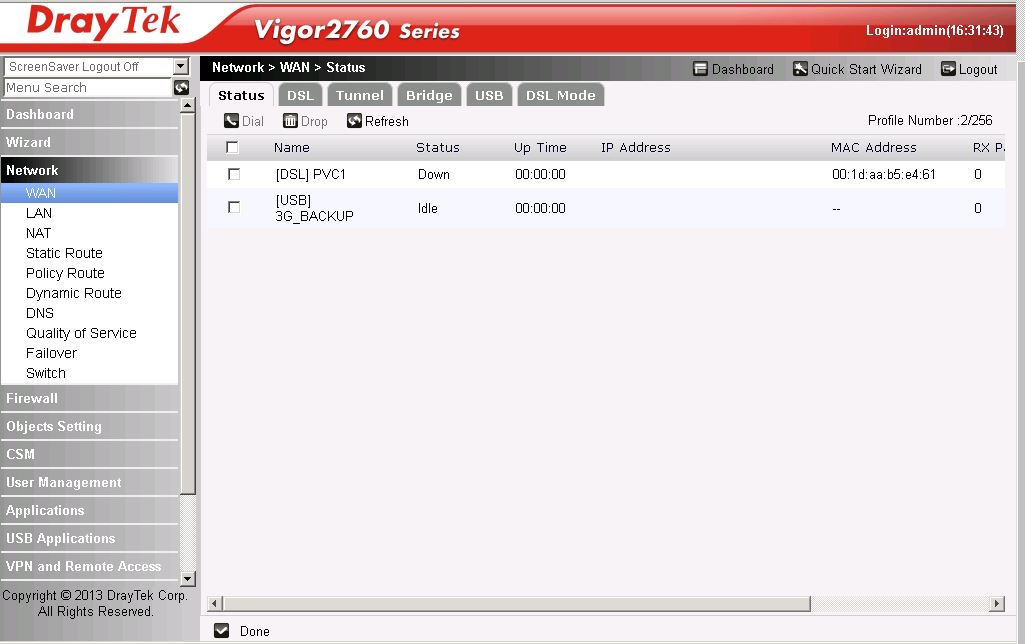Launch the Quick Start Wizard icon
Viewport: 1025px width, 644px height.
coord(800,69)
